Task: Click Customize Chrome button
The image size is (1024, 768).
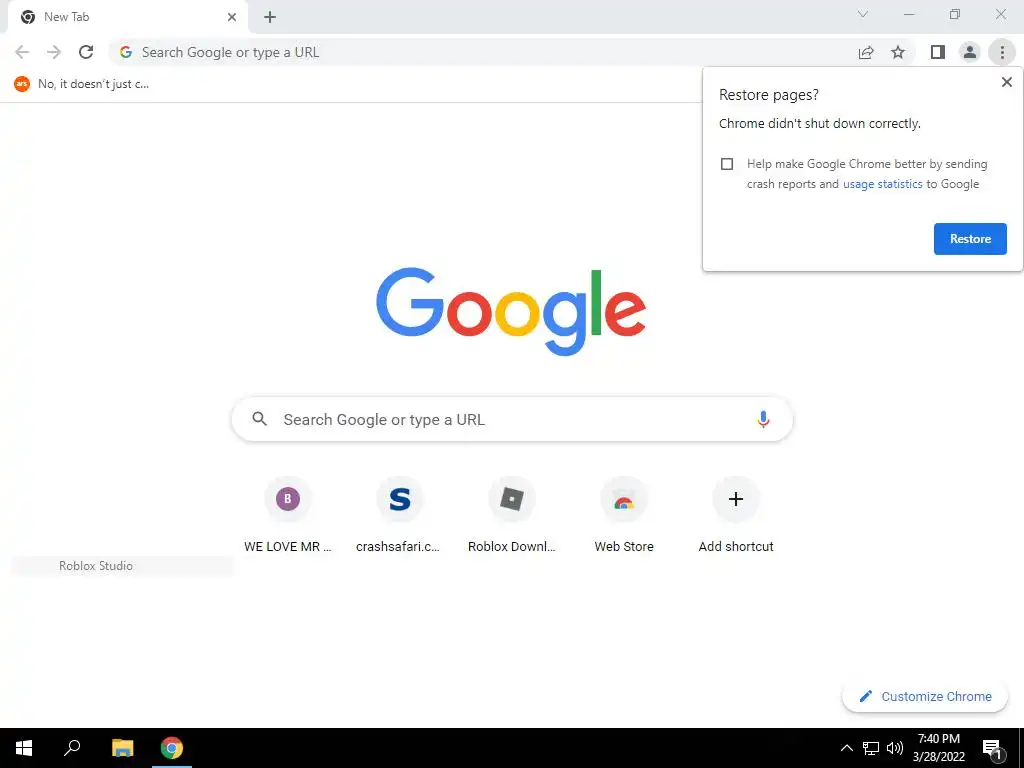Action: coord(925,696)
